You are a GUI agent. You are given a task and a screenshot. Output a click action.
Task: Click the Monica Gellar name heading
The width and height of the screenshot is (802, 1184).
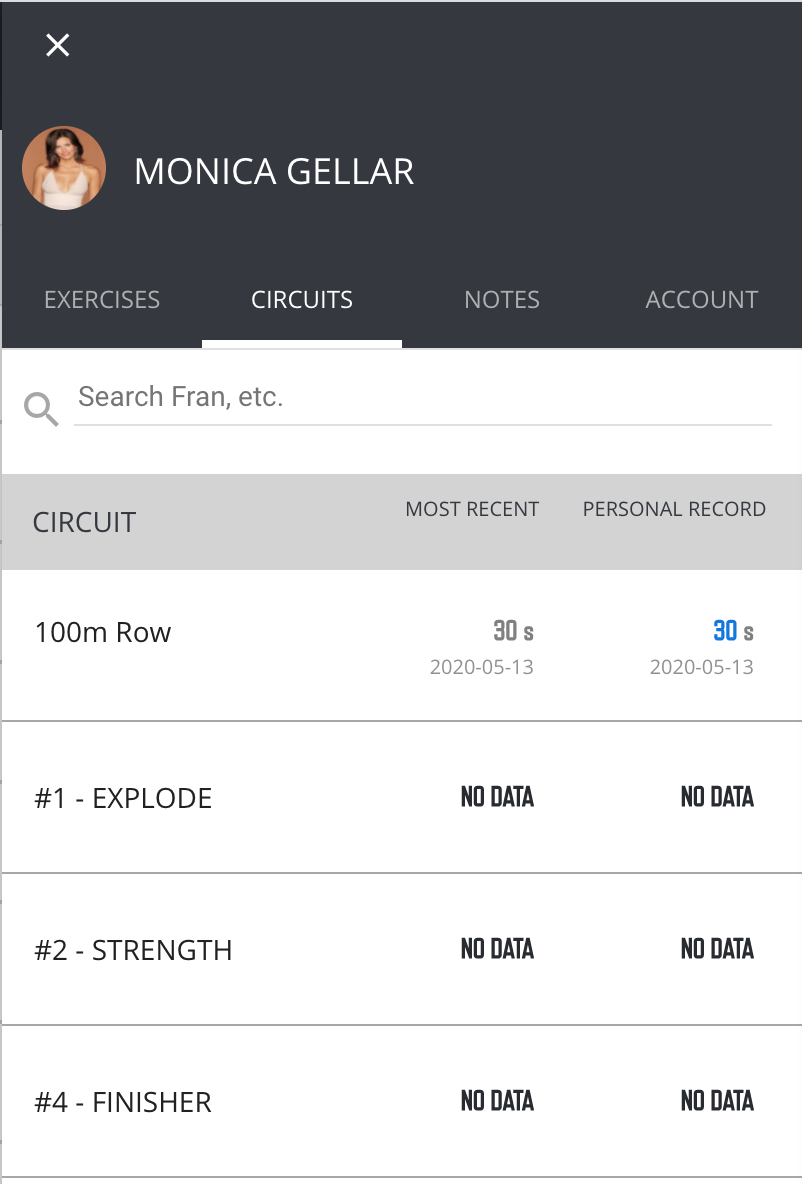(274, 171)
